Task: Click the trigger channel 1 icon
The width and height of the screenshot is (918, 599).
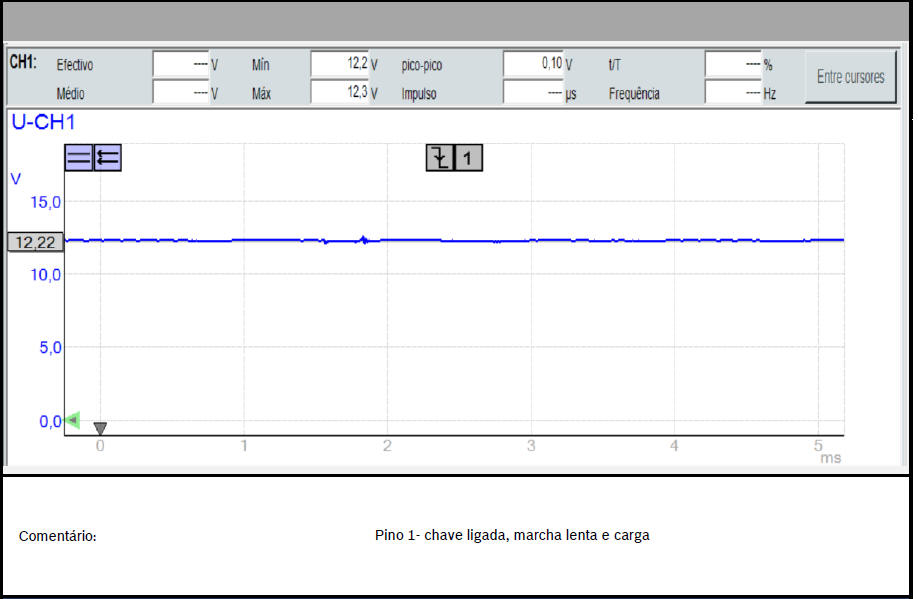Action: [468, 157]
